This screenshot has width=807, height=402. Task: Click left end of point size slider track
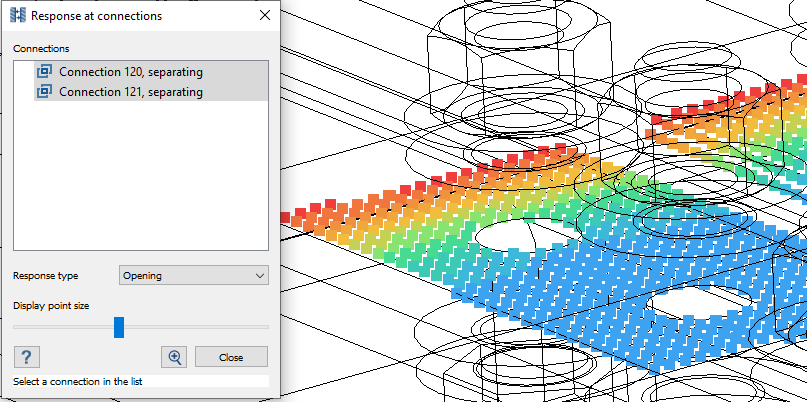(16, 327)
